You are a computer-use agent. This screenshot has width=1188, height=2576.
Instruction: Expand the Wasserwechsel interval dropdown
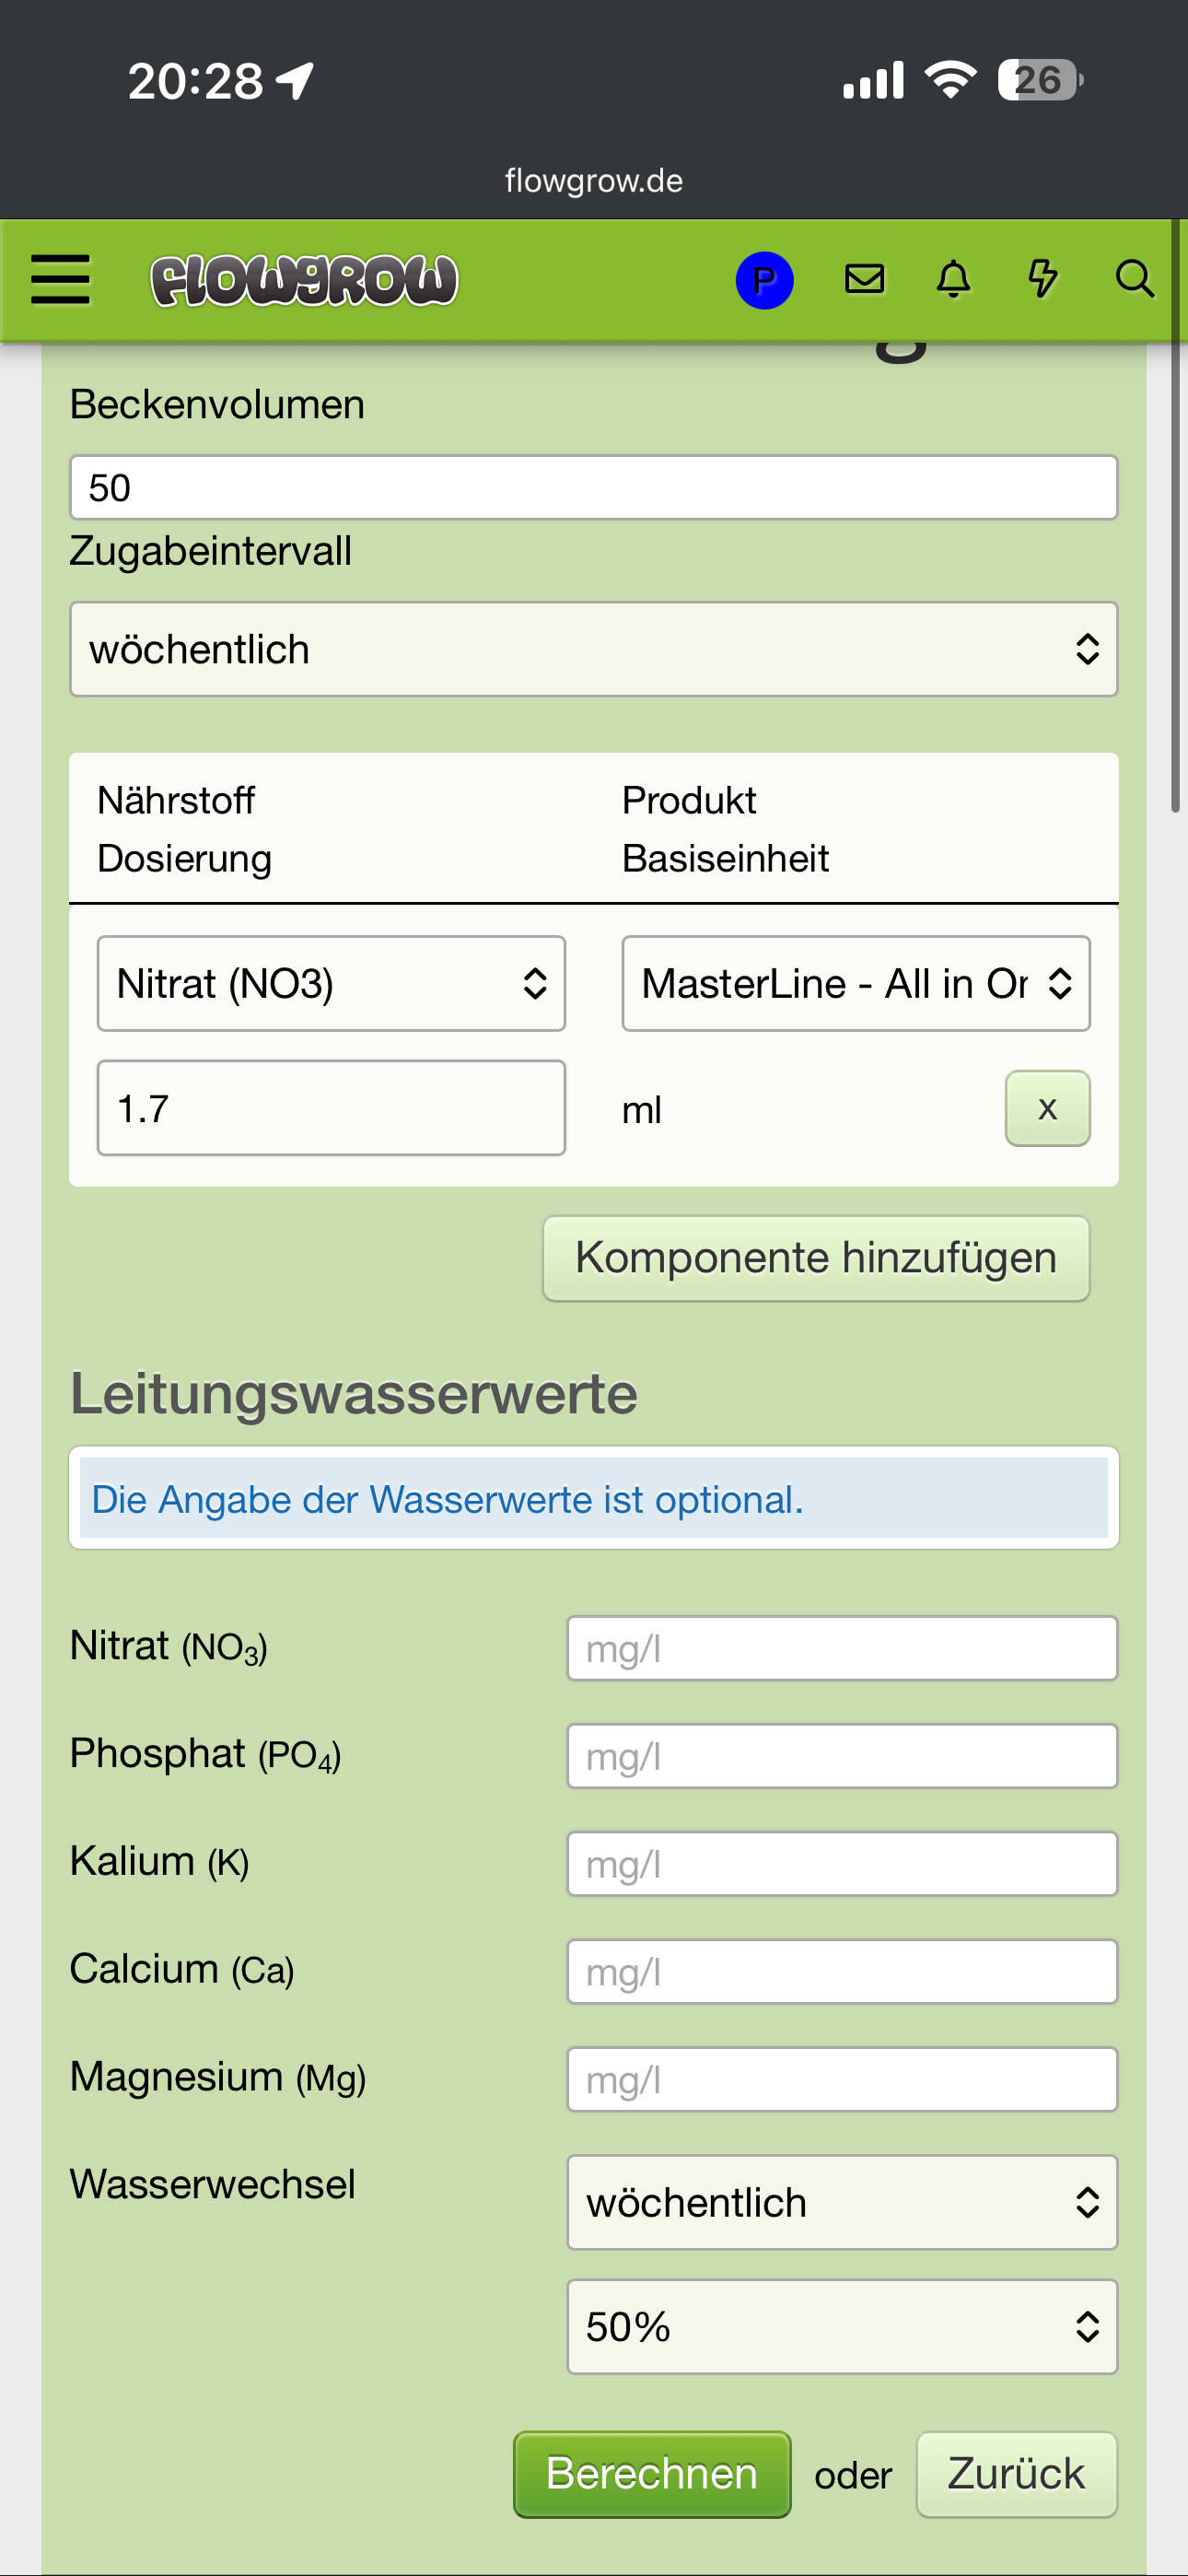pyautogui.click(x=841, y=2202)
